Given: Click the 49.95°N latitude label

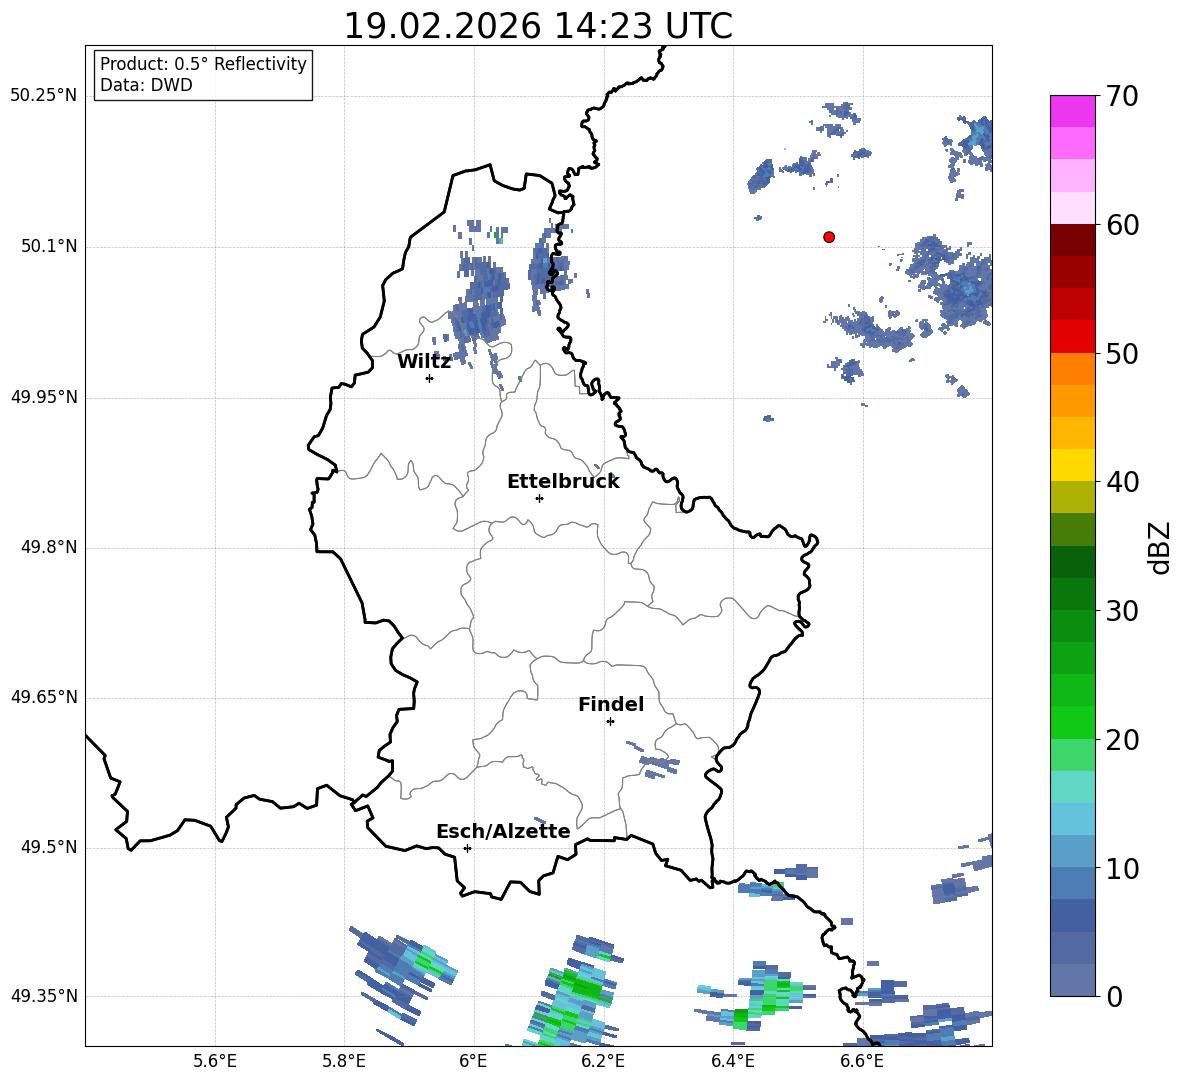Looking at the screenshot, I should pyautogui.click(x=44, y=397).
